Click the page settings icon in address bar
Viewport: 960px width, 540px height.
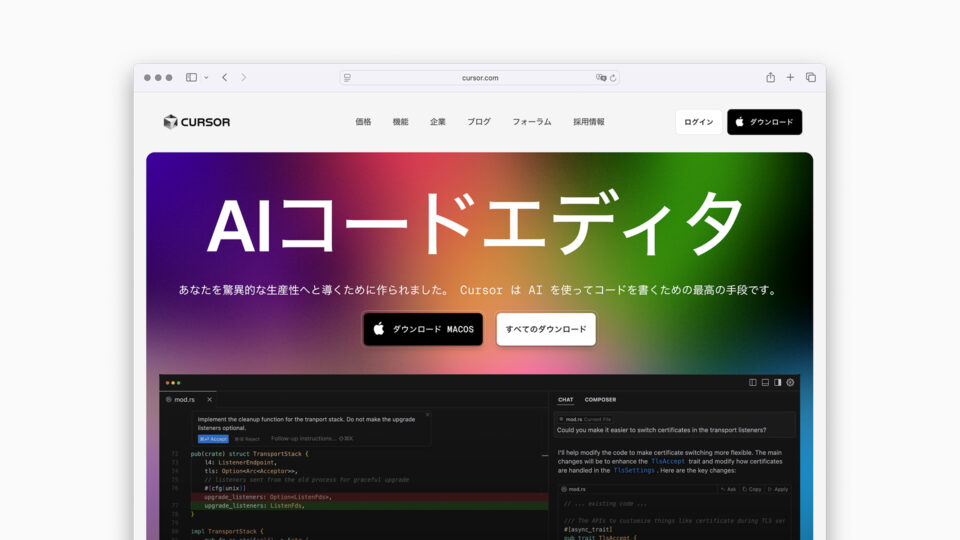[347, 78]
